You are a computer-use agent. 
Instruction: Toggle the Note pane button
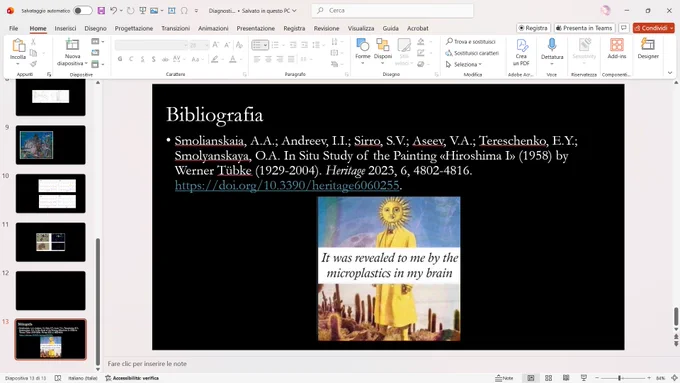click(x=504, y=378)
